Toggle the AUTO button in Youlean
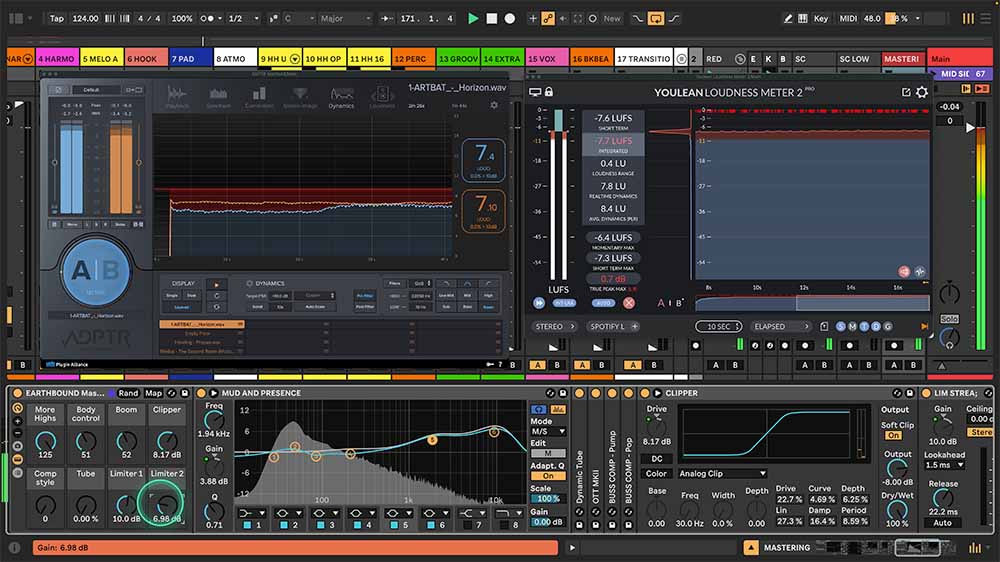 (x=603, y=303)
